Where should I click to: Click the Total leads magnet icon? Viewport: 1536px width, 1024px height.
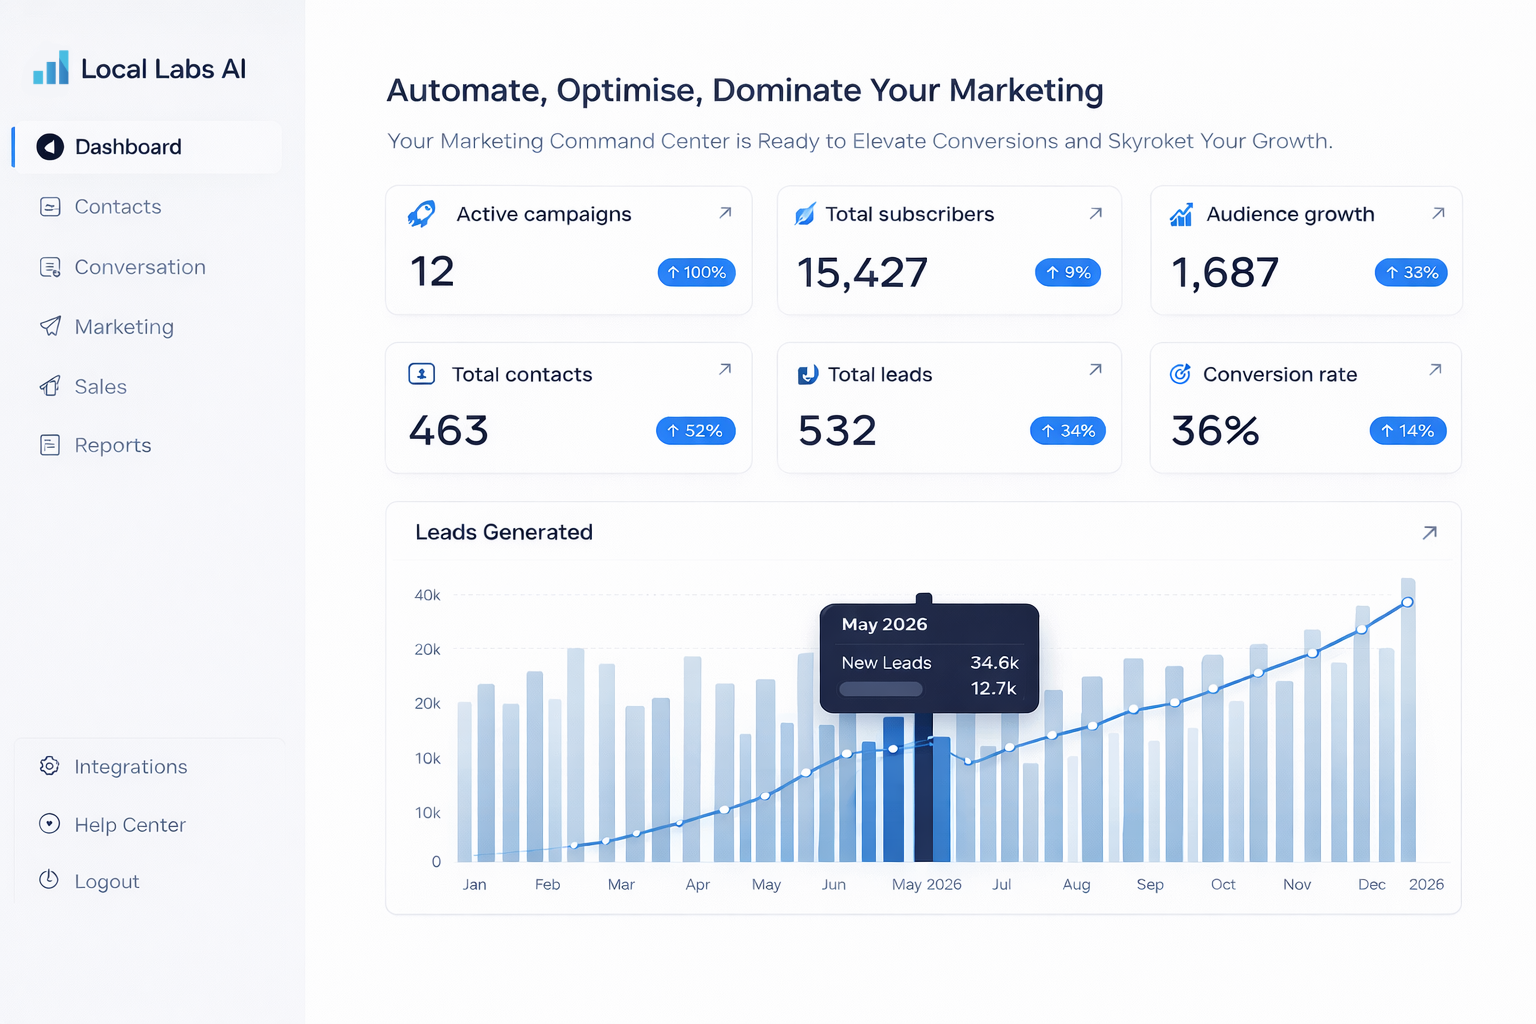807,375
